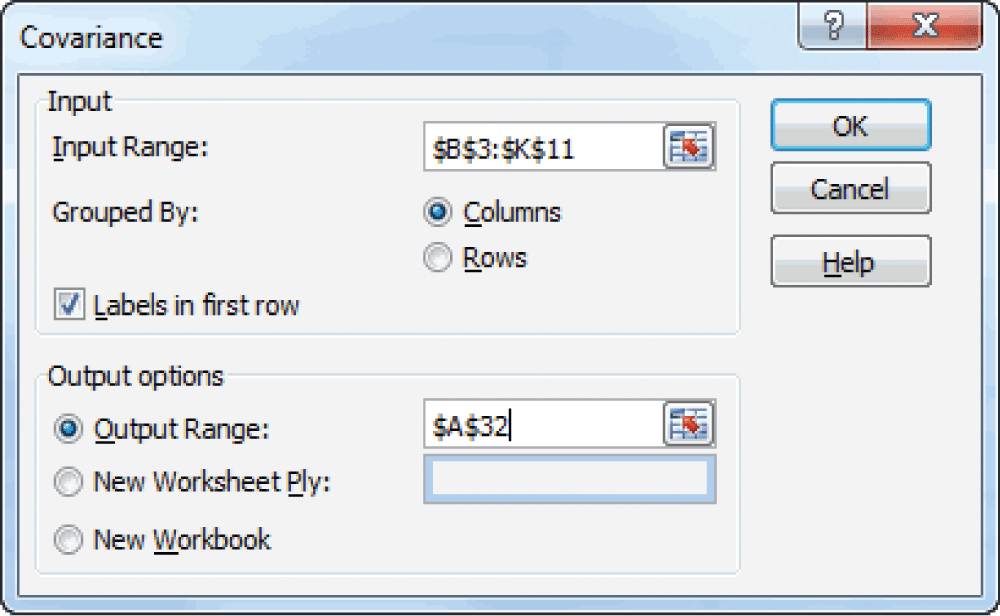Choose the New Worksheet Ply radio button
1000x616 pixels.
tap(69, 482)
